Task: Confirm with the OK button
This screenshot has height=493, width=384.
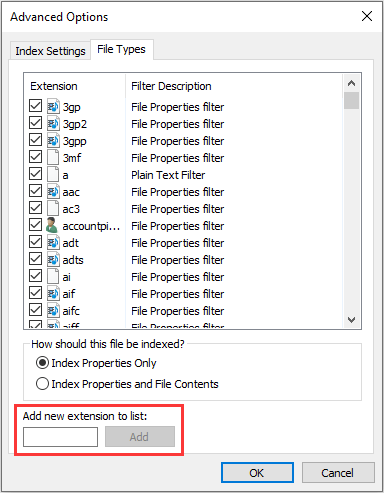Action: [257, 473]
